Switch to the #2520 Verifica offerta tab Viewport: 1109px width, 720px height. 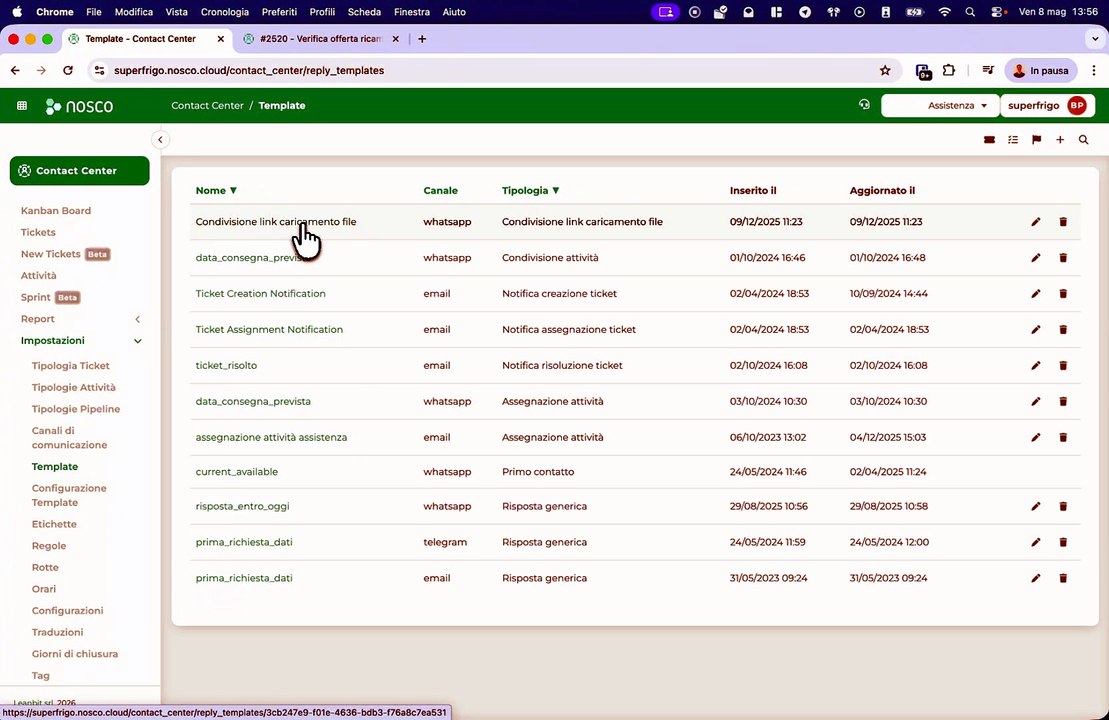point(321,39)
